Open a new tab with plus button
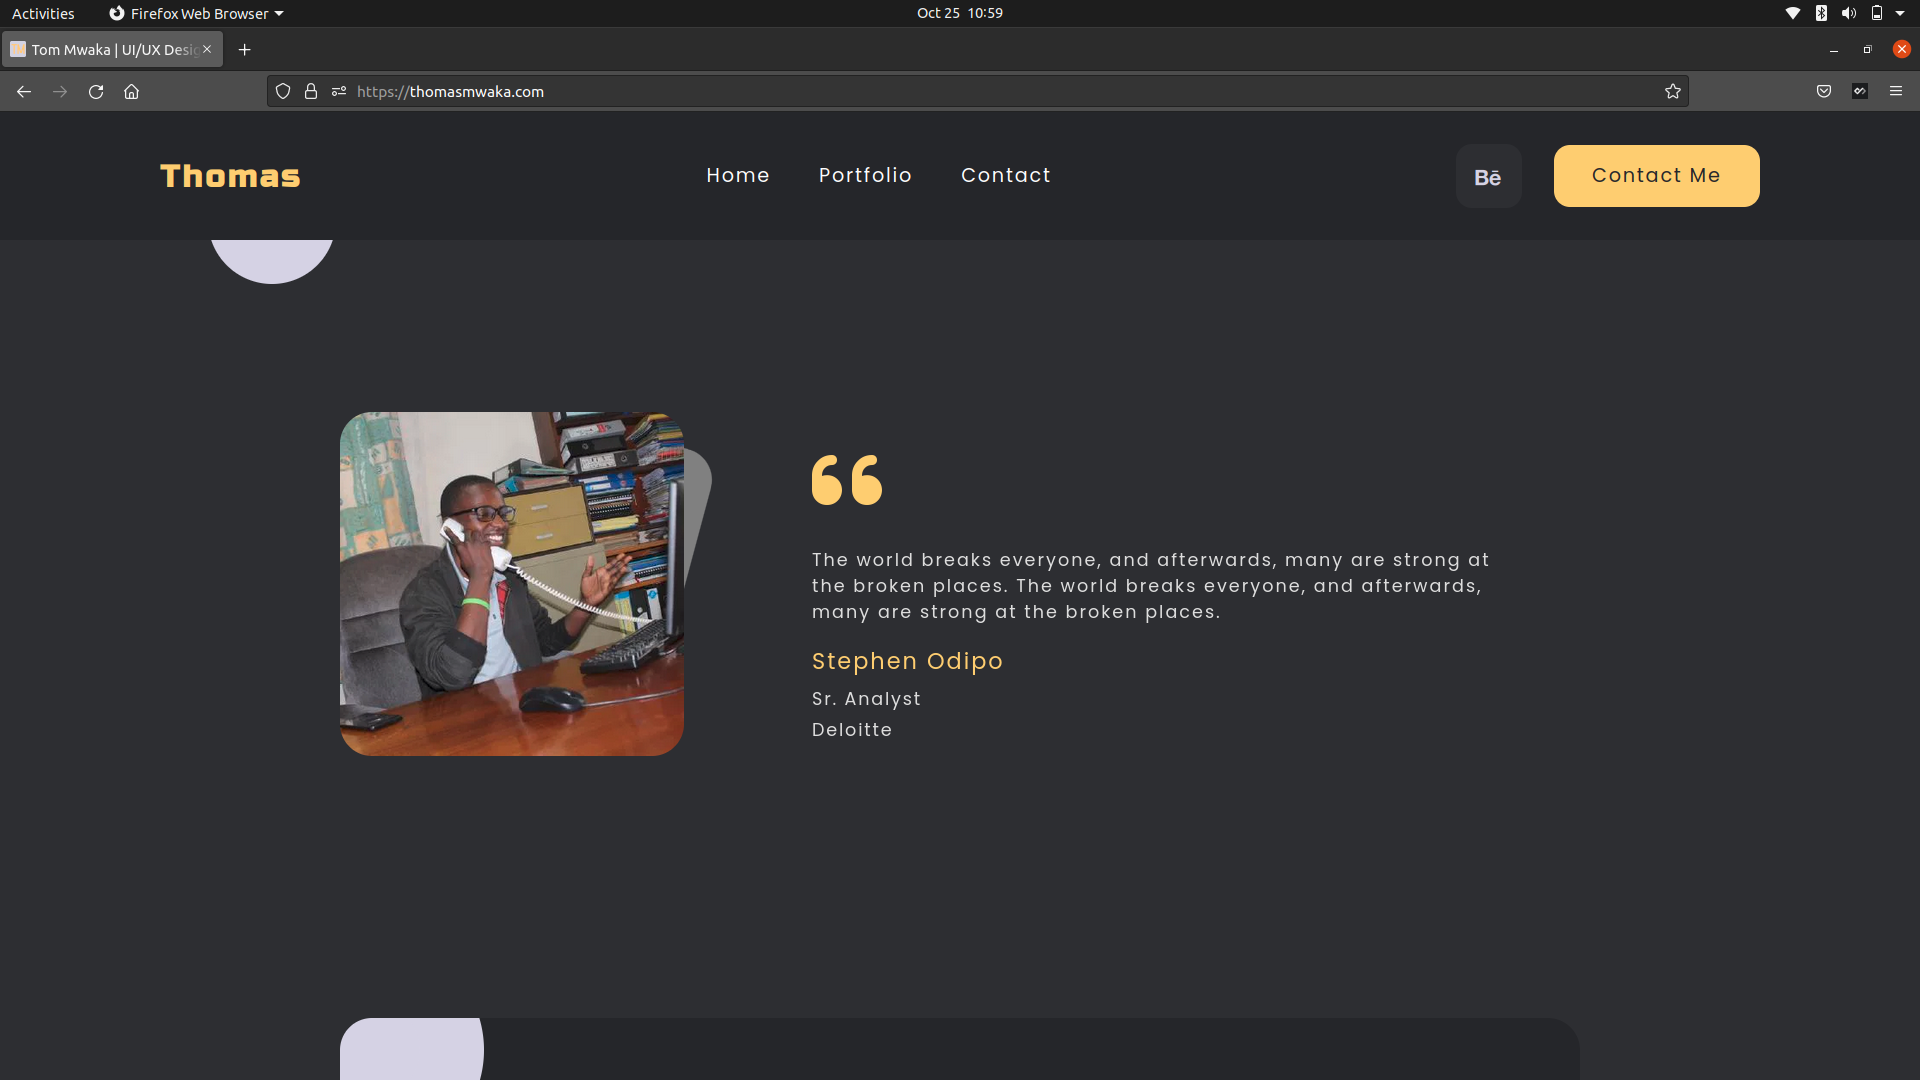The width and height of the screenshot is (1920, 1080). point(244,49)
